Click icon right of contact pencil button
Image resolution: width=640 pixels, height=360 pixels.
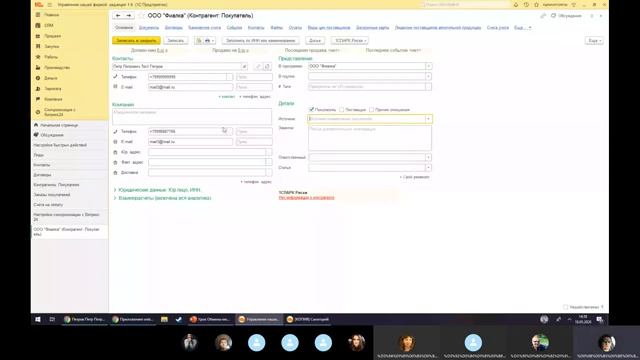pyautogui.click(x=267, y=66)
